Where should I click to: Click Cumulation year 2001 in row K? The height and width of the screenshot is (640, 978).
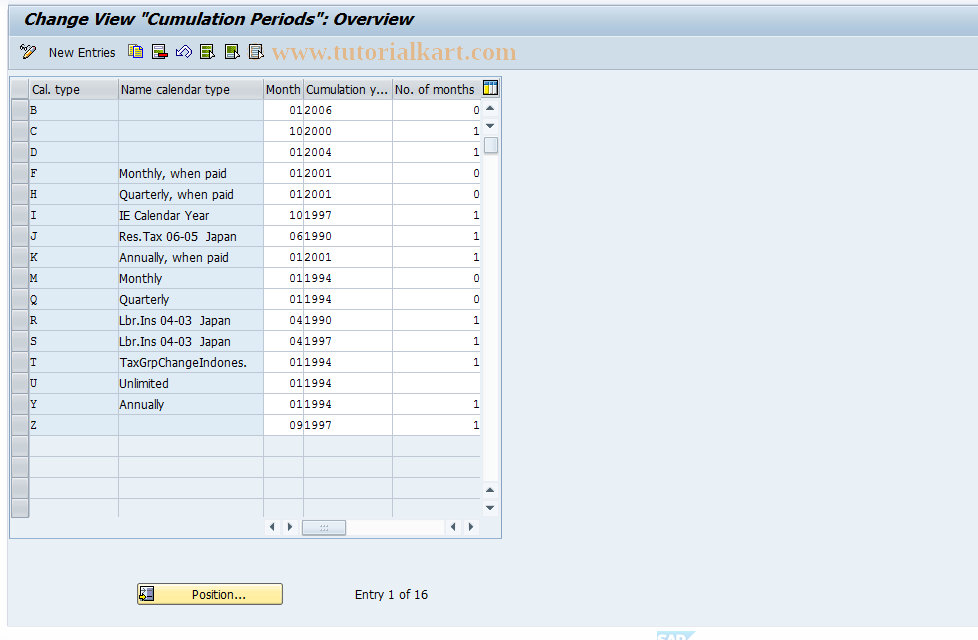click(x=348, y=258)
